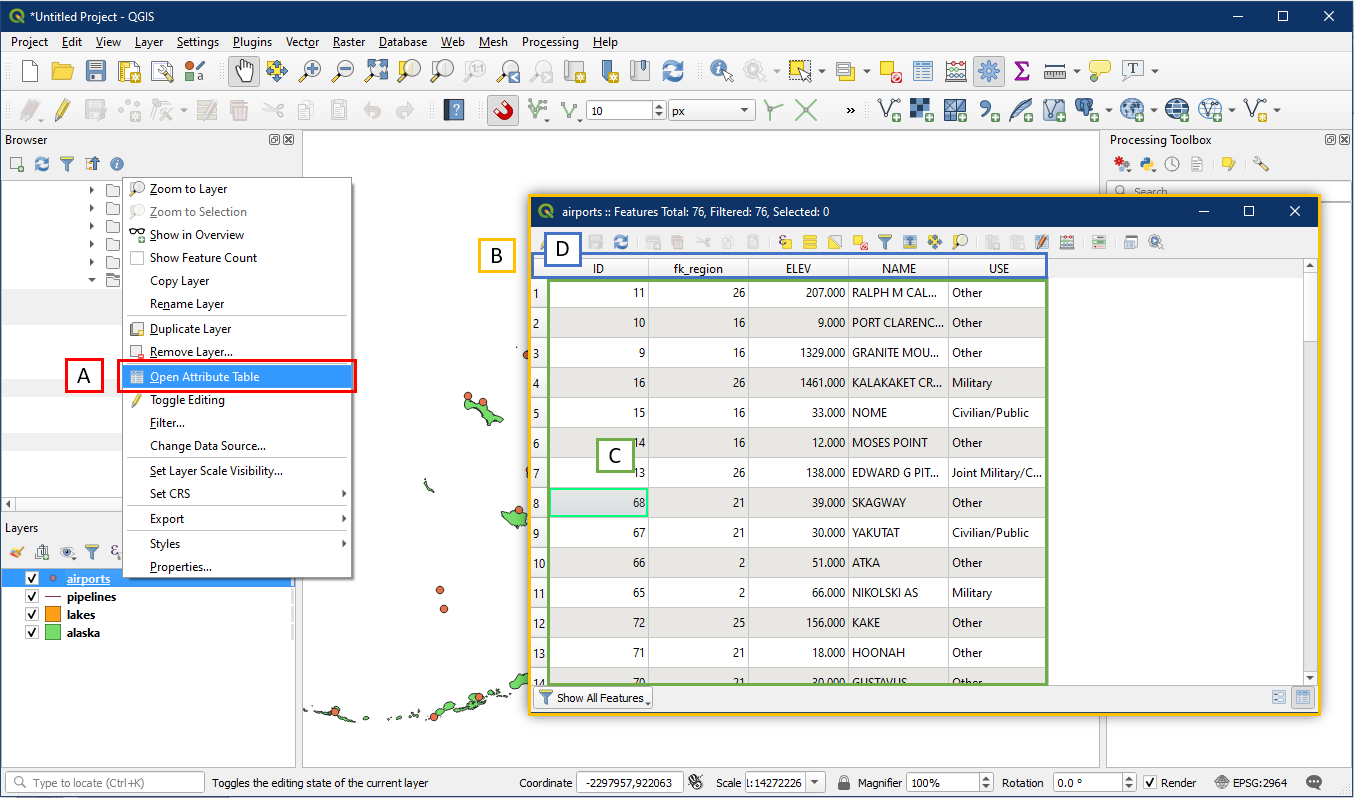Image resolution: width=1354 pixels, height=798 pixels.
Task: Disable the Render checkbox in status bar
Action: [x=1150, y=783]
